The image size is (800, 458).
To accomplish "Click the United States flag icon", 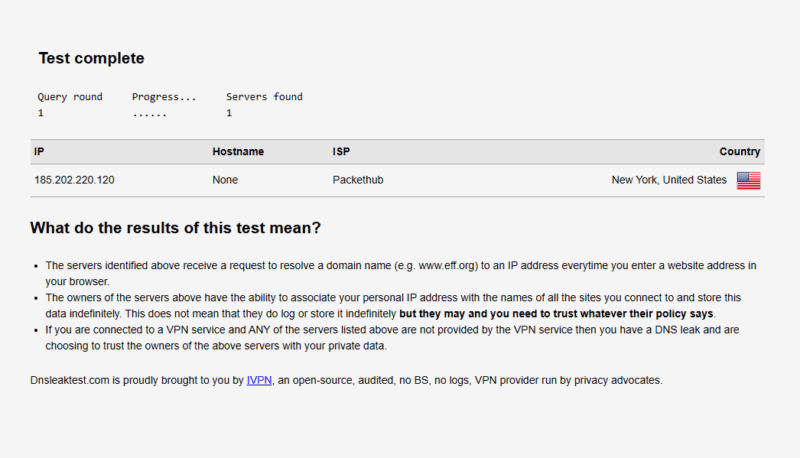I will point(748,181).
